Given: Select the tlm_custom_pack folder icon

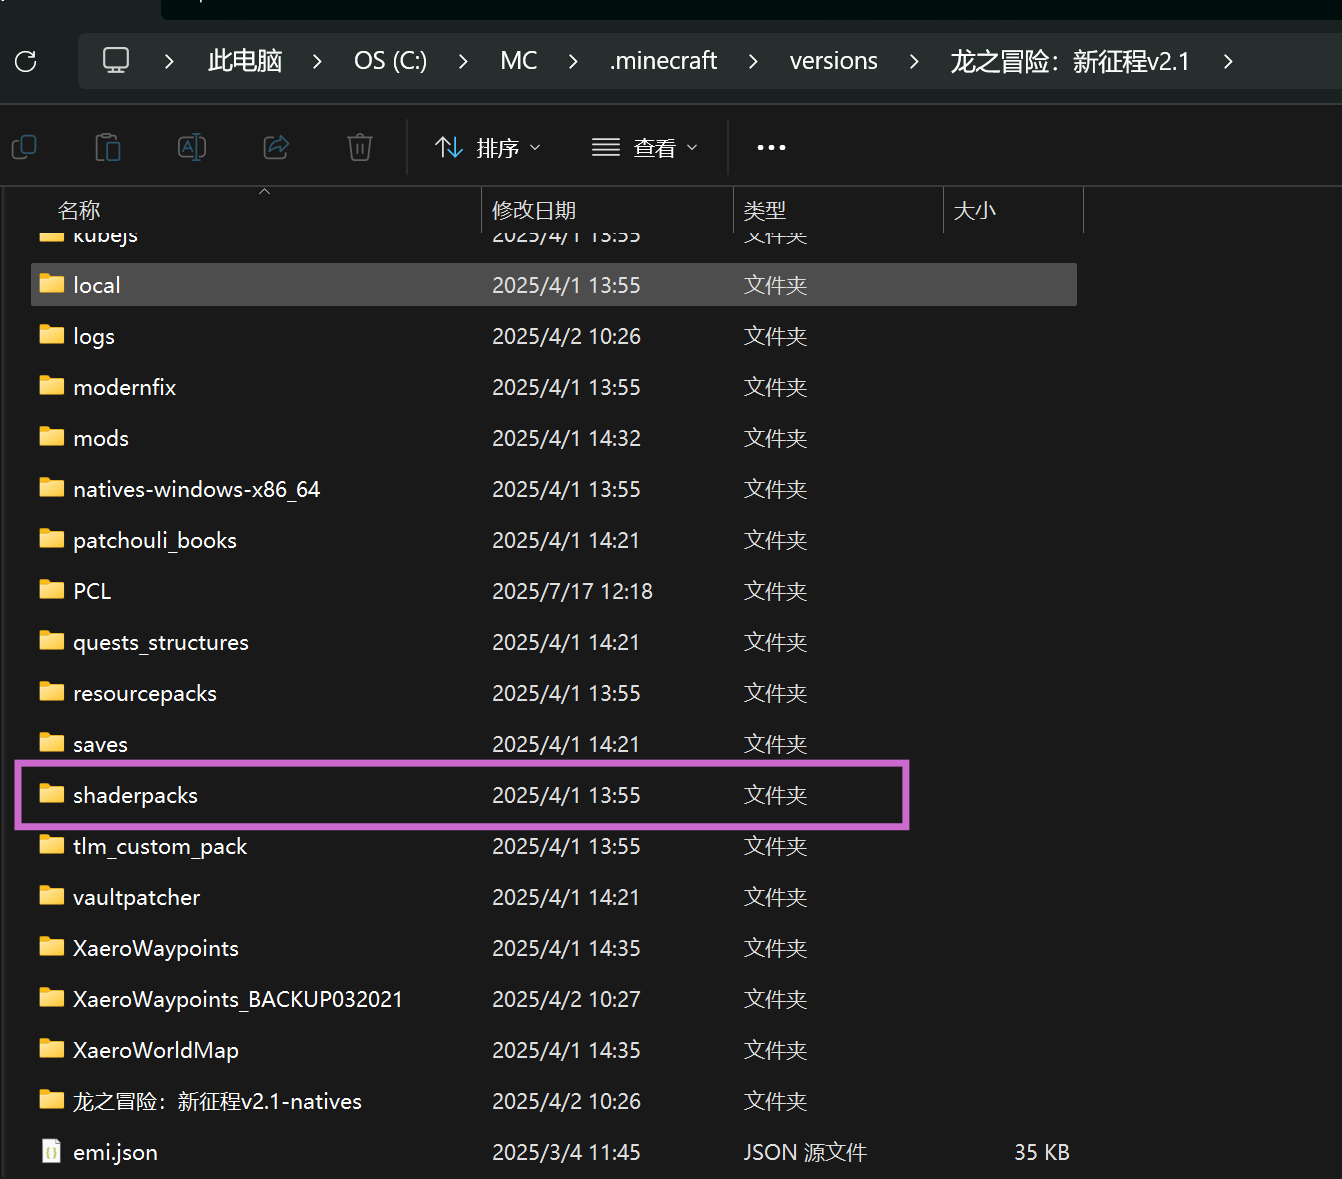Looking at the screenshot, I should [52, 845].
